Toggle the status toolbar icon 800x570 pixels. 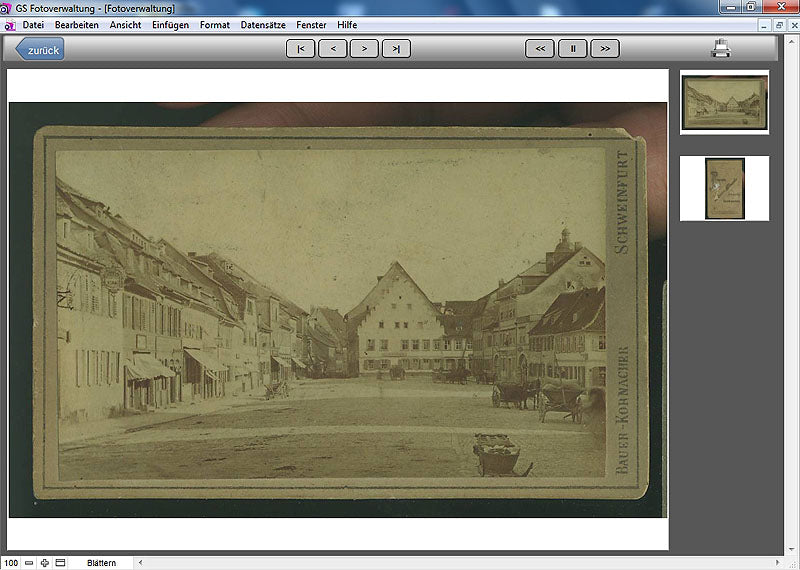pos(60,563)
